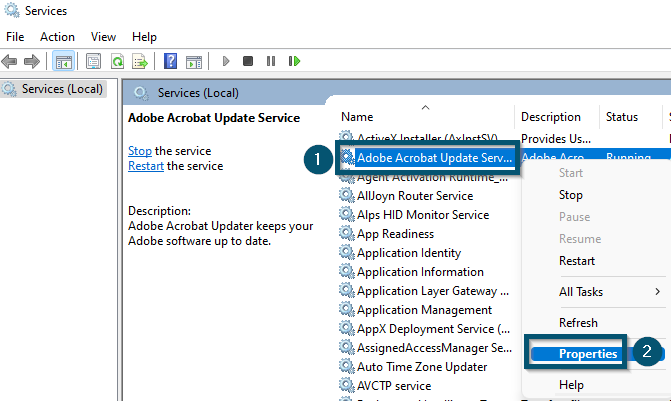Select the Adobe Acrobat Update Service row
Image resolution: width=671 pixels, height=401 pixels.
434,157
